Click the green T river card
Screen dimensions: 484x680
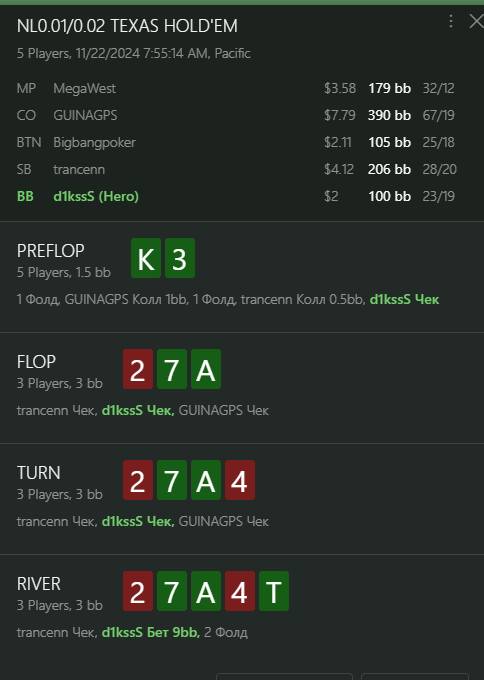pos(274,591)
